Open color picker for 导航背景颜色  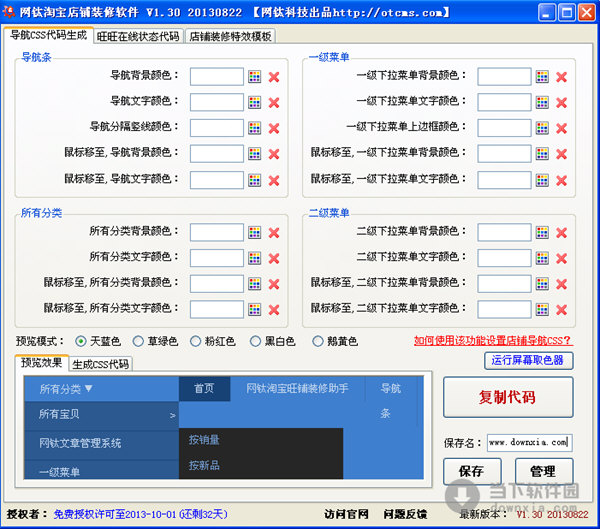pyautogui.click(x=254, y=77)
